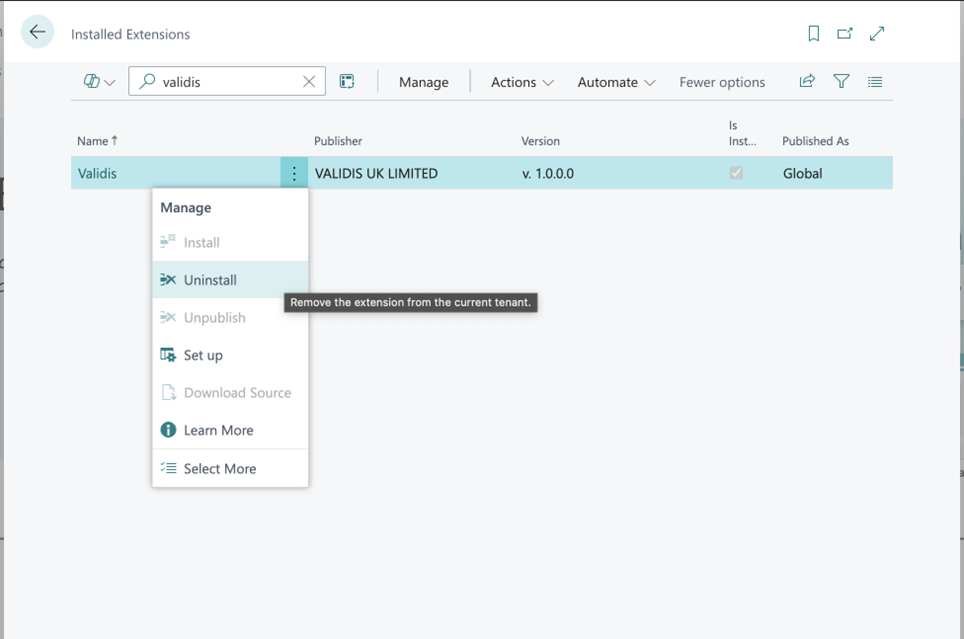The width and height of the screenshot is (964, 639).
Task: Click the Version column header
Action: click(540, 141)
